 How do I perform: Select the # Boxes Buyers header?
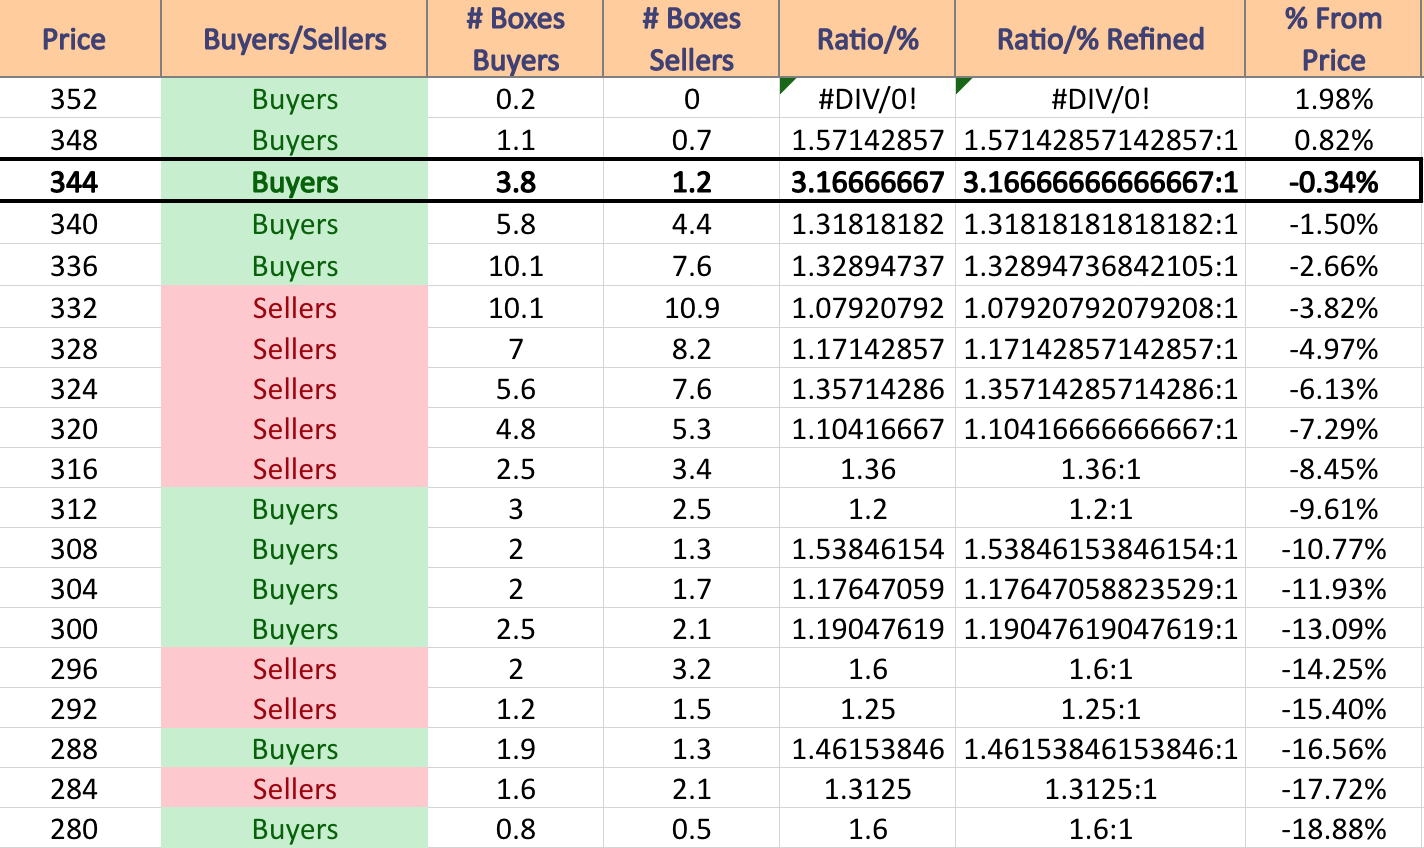click(x=515, y=39)
